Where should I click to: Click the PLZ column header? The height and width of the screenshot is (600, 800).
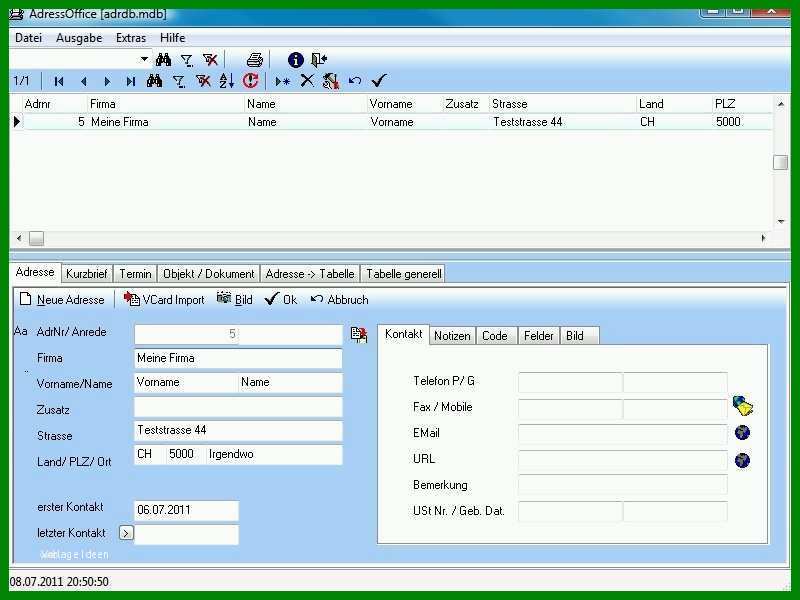point(741,104)
